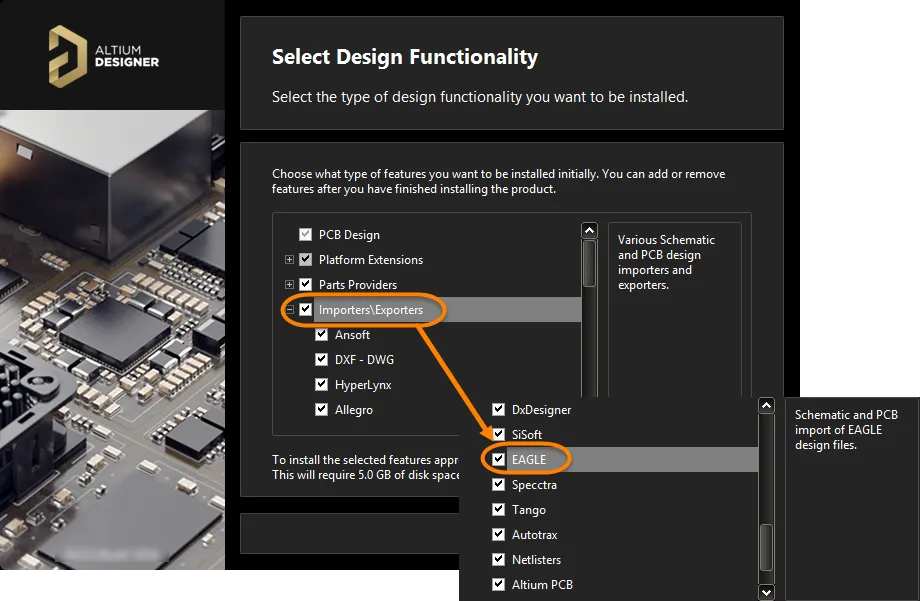The image size is (921, 601).
Task: Click the '5.0 GB of disk space' text
Action: (409, 475)
